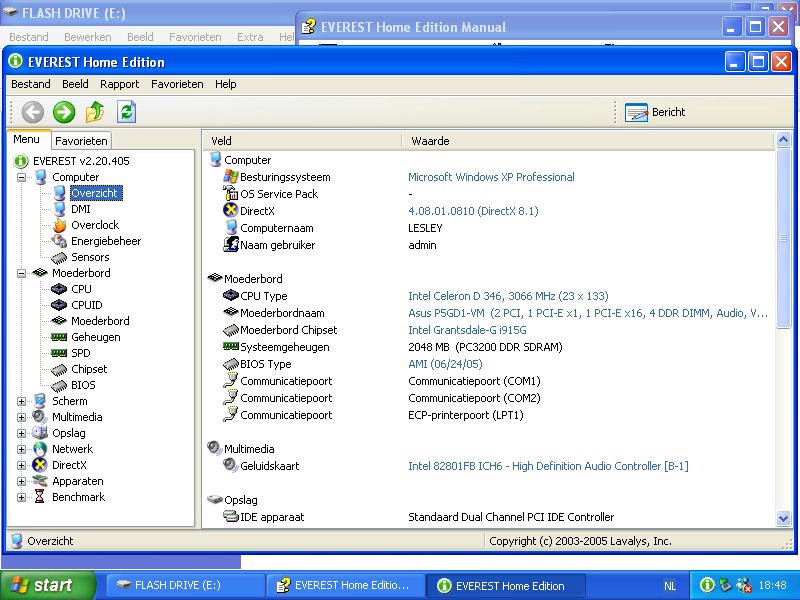Image resolution: width=800 pixels, height=600 pixels.
Task: Switch to the Menu tab
Action: click(x=27, y=139)
